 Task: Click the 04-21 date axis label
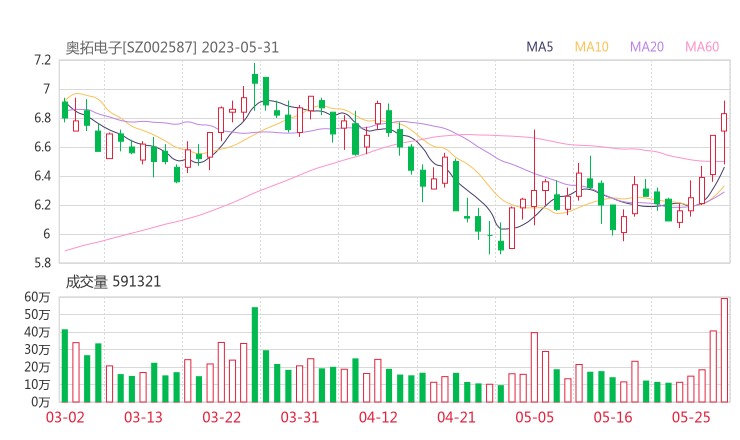pos(456,417)
